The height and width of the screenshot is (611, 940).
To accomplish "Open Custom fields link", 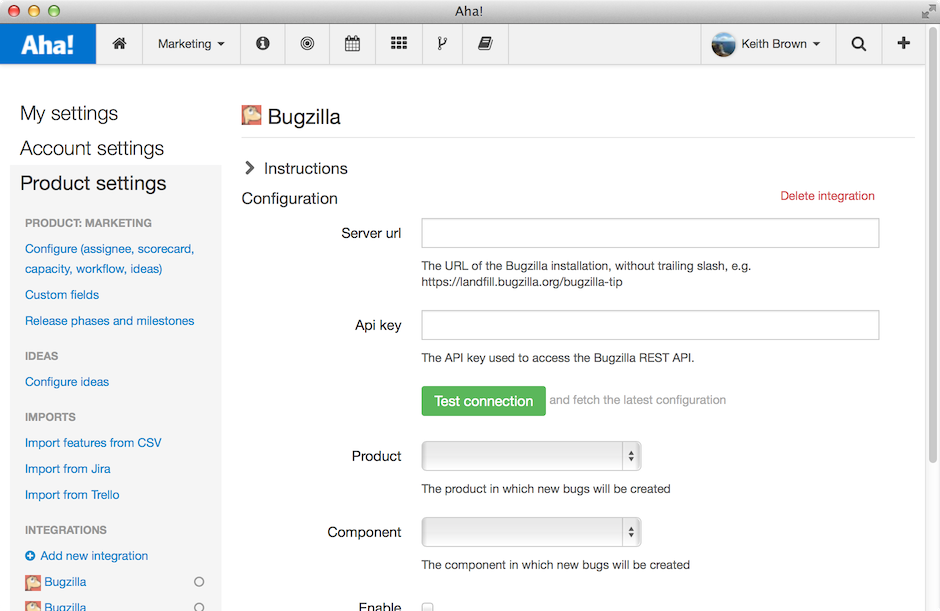I will tap(62, 295).
